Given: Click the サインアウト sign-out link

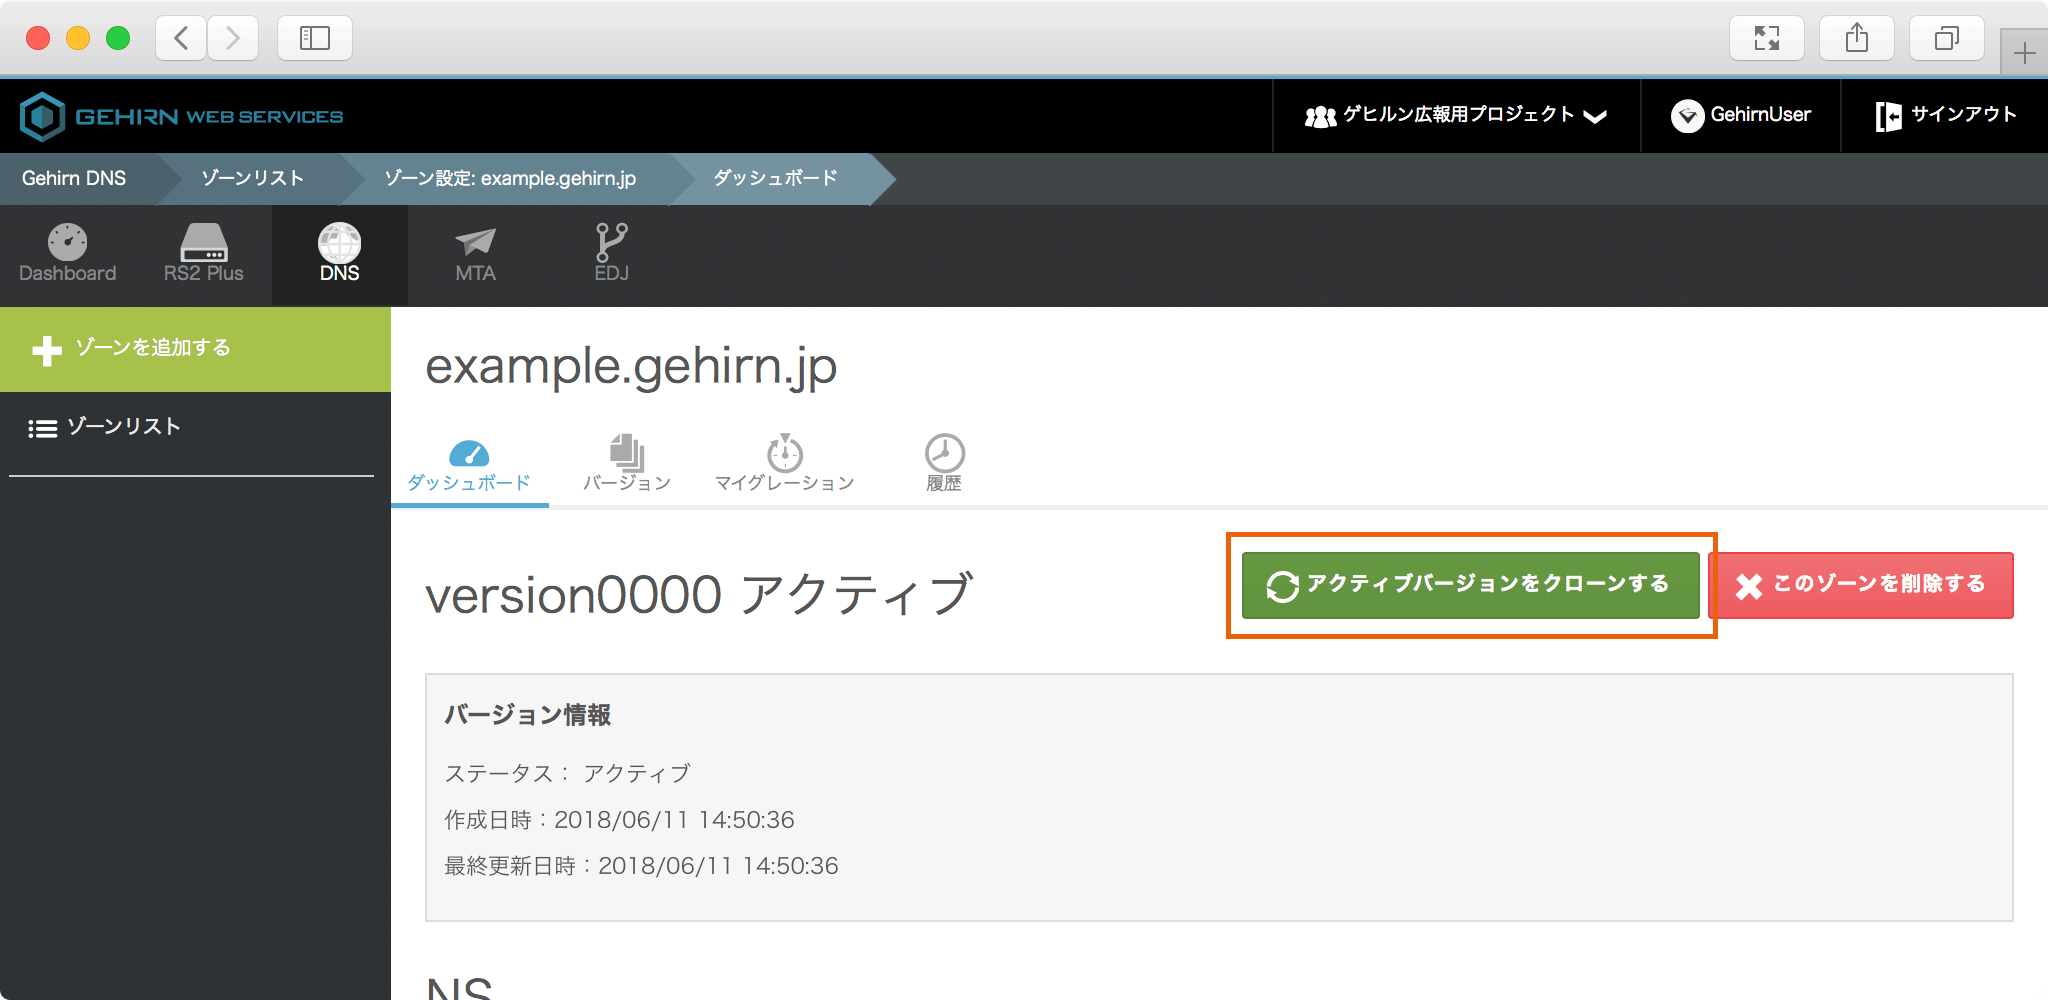Looking at the screenshot, I should coord(1945,116).
